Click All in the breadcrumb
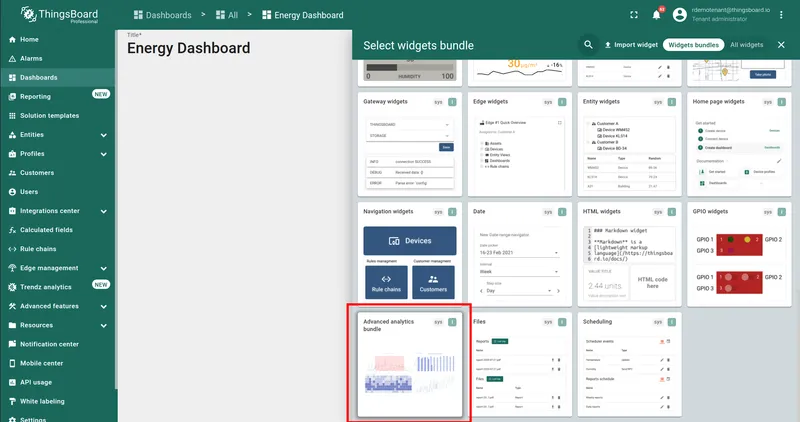The height and width of the screenshot is (422, 800). click(x=227, y=15)
